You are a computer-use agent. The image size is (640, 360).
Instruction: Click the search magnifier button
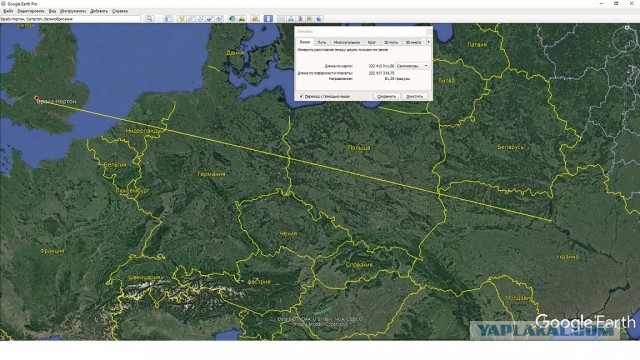point(149,18)
